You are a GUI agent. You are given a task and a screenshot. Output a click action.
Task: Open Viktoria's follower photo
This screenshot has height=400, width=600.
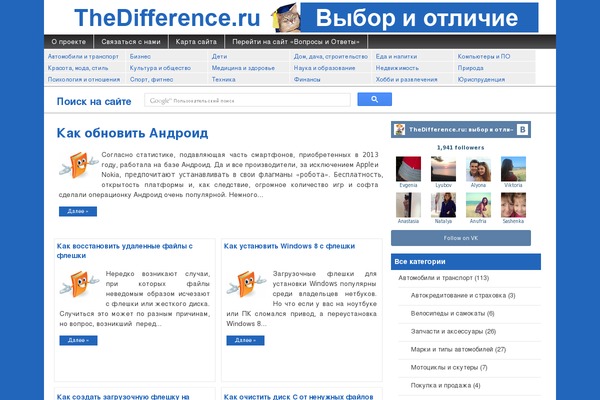(513, 169)
